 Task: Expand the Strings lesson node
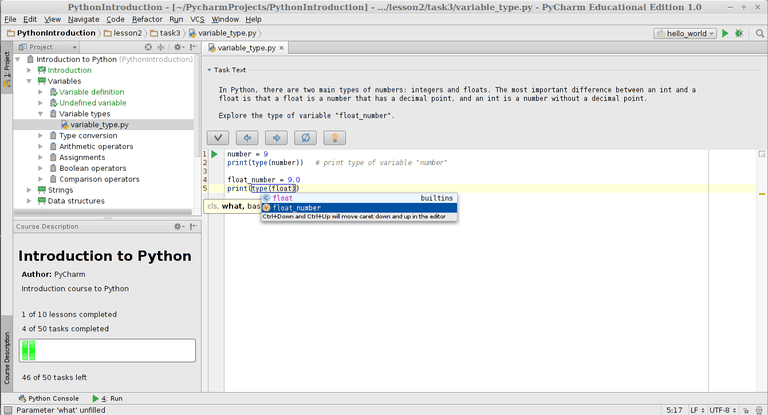point(29,190)
